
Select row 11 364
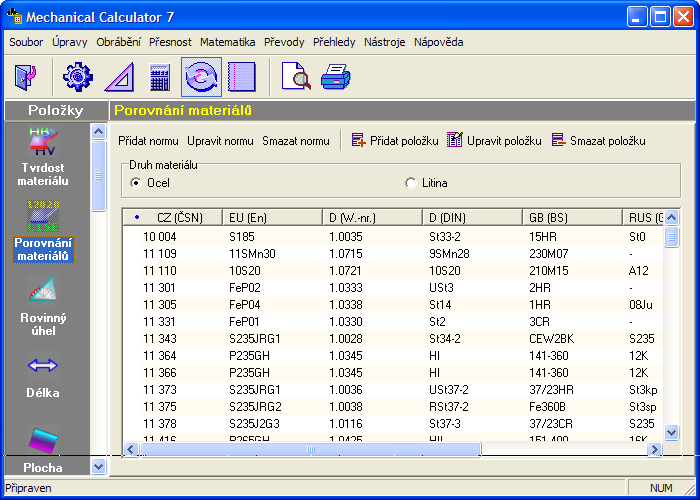coord(393,355)
